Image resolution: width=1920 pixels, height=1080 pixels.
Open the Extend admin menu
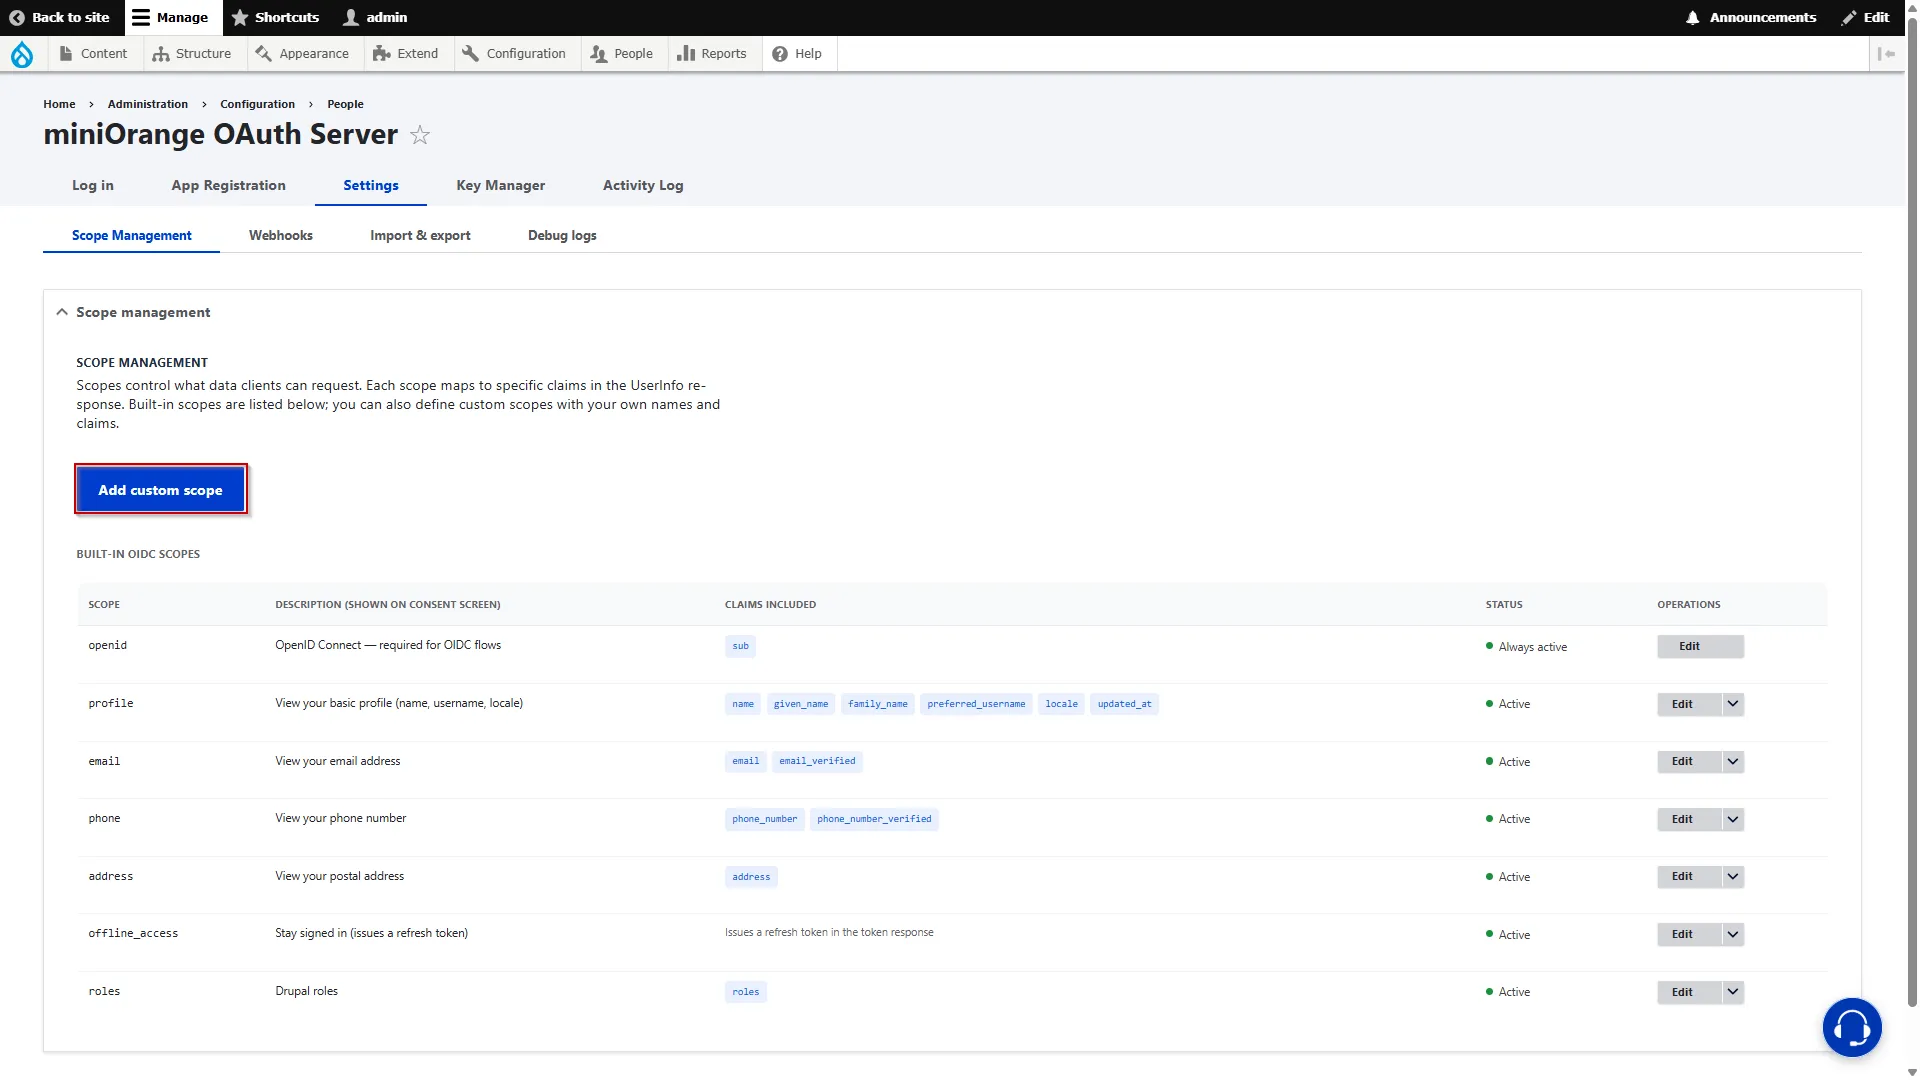pyautogui.click(x=406, y=54)
